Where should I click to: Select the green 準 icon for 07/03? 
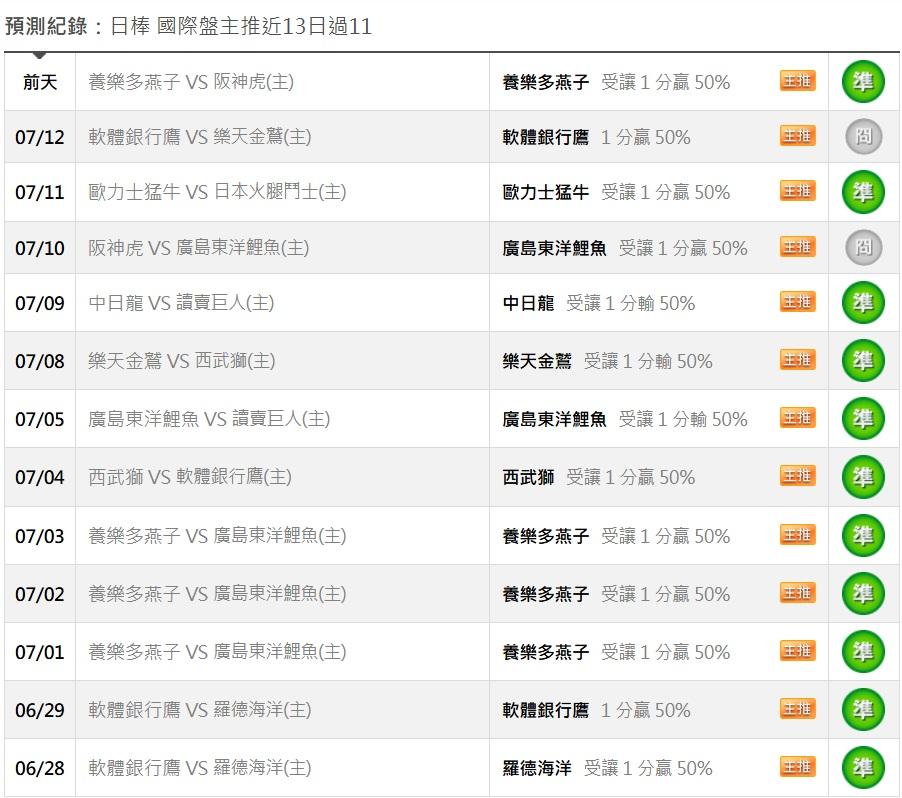pyautogui.click(x=863, y=536)
